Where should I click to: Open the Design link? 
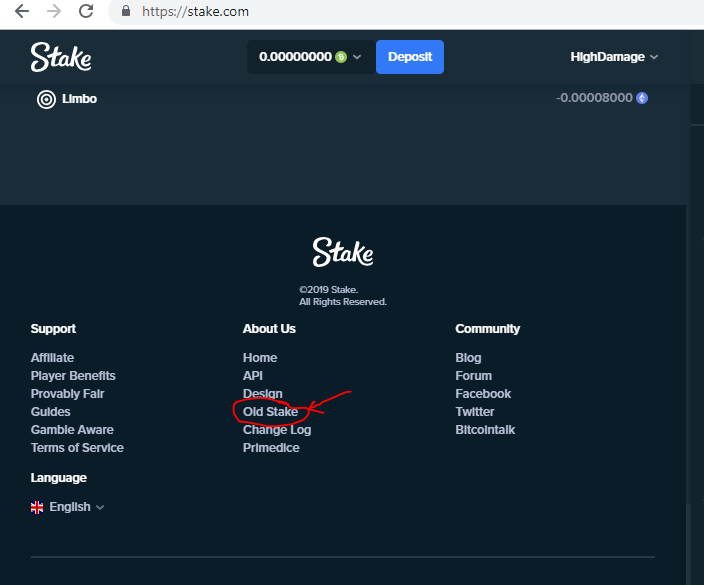[263, 394]
